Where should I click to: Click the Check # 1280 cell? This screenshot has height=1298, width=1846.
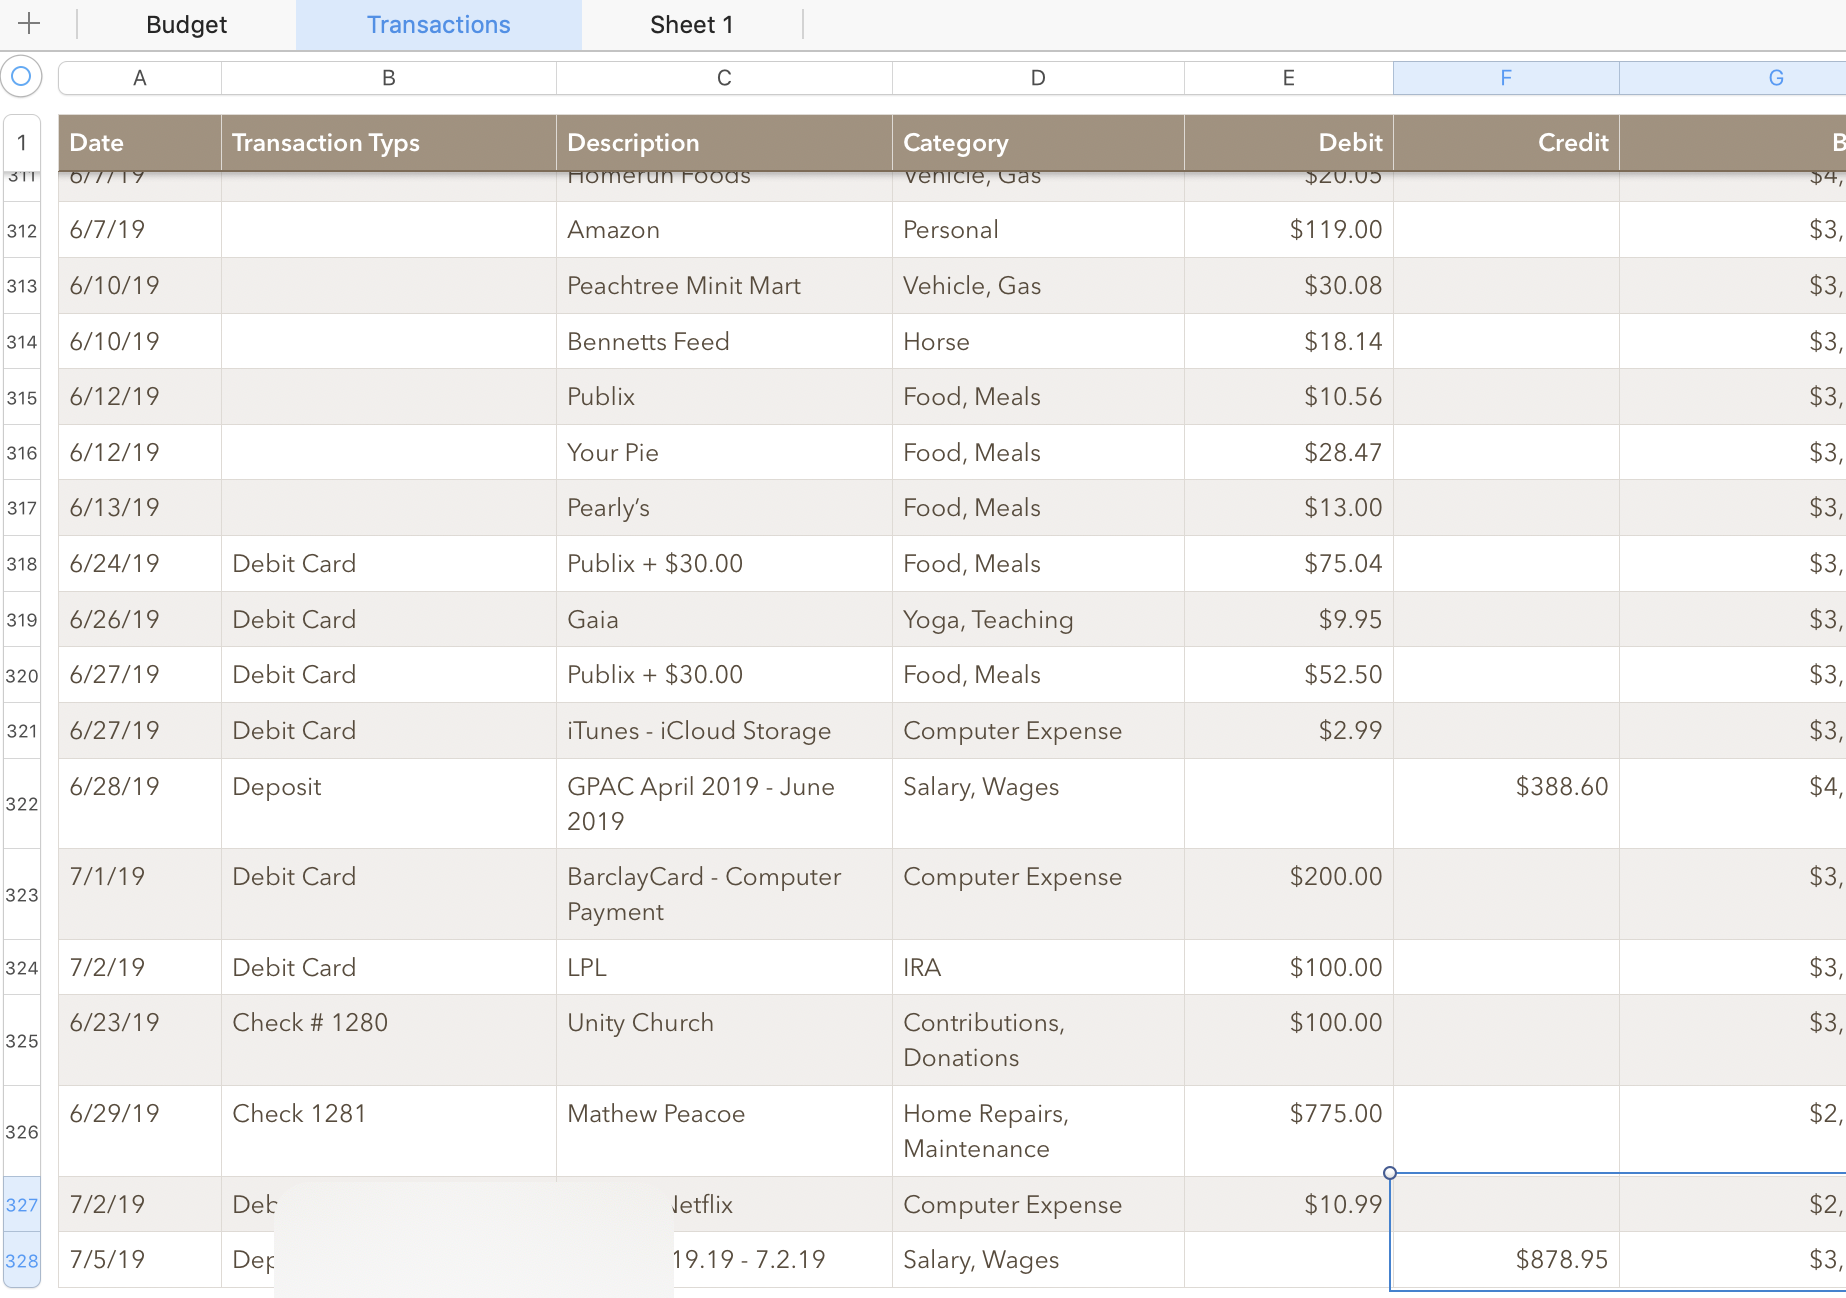pos(389,1041)
